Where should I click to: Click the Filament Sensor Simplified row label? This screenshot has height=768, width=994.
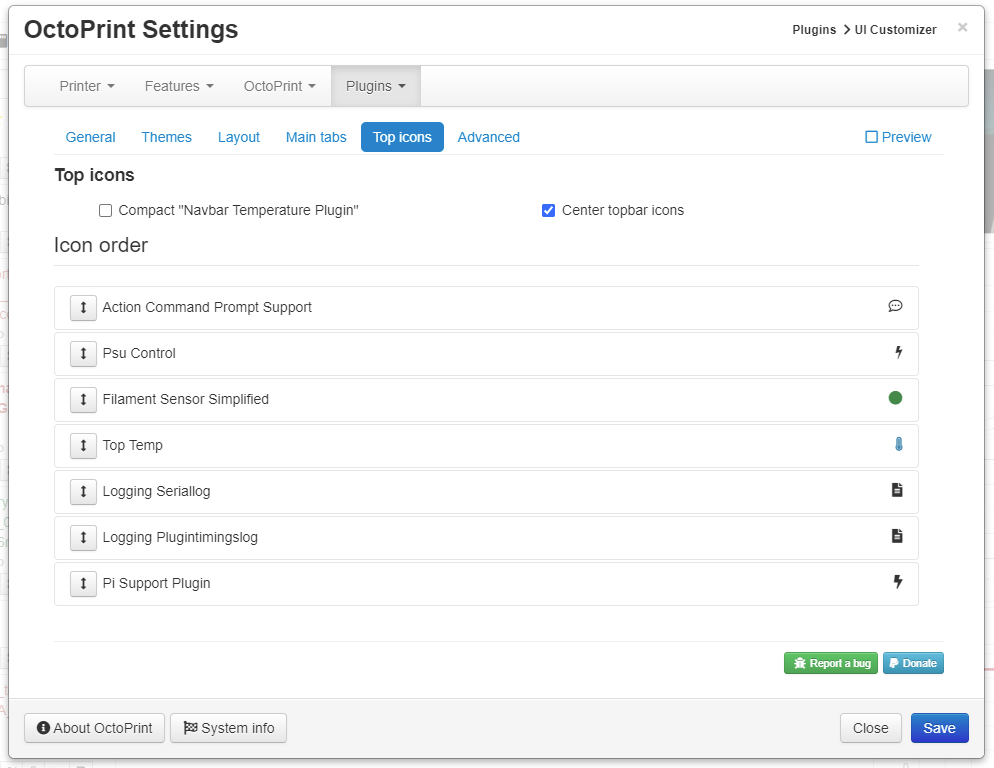tap(186, 400)
